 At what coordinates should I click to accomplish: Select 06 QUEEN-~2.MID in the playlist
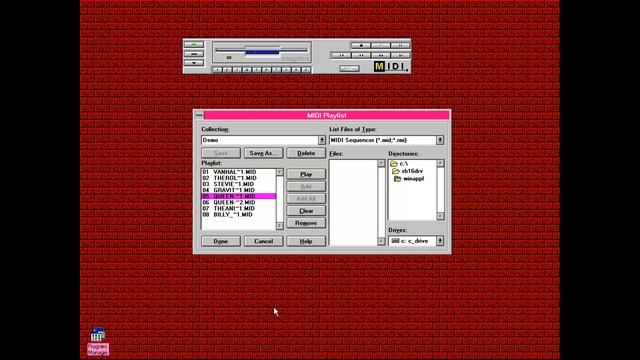[239, 202]
